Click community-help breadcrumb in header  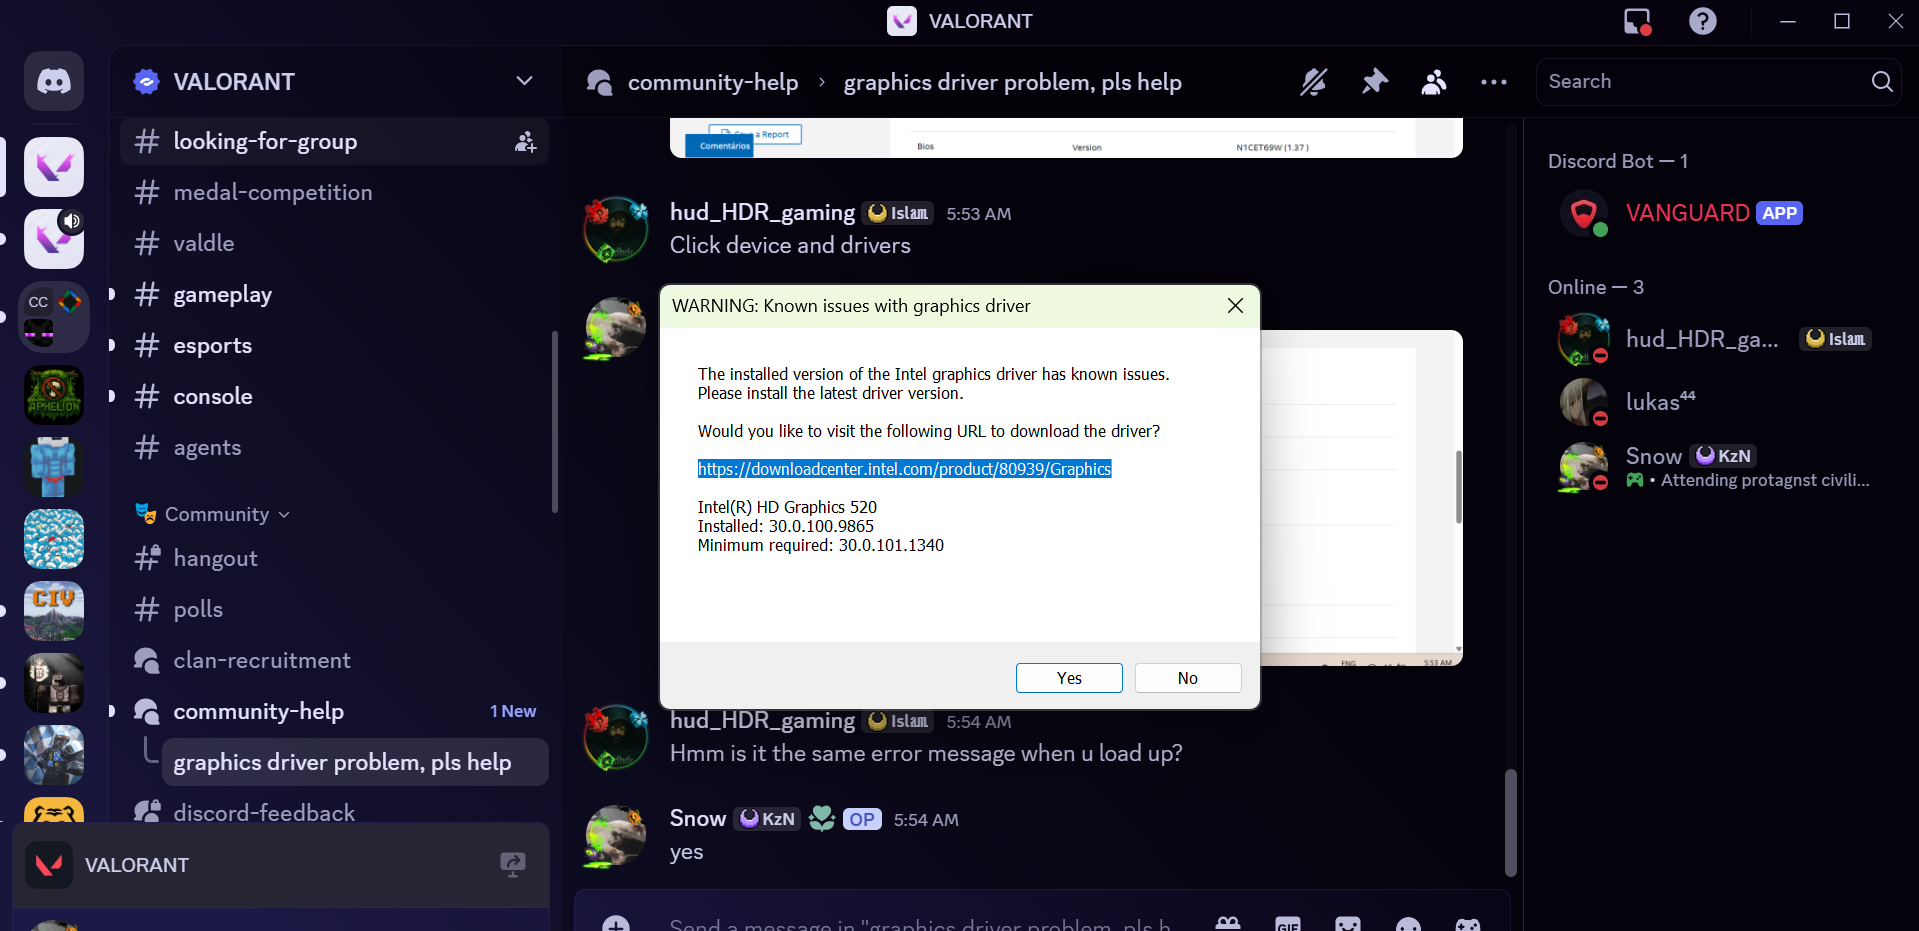pyautogui.click(x=713, y=82)
